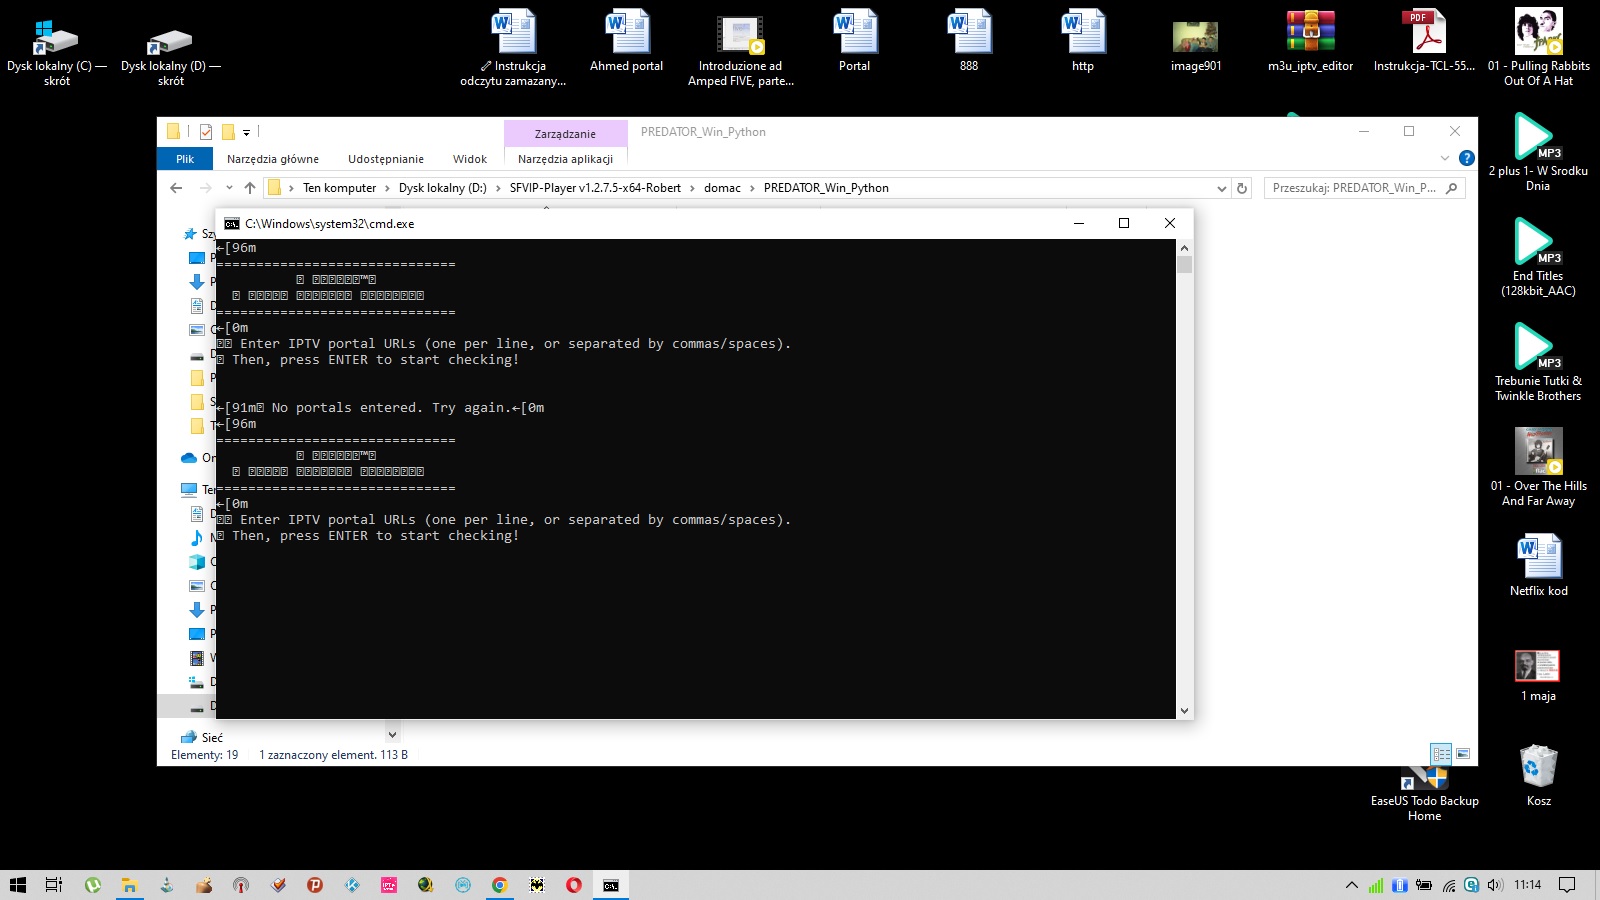Click 'domac' in the address breadcrumb
Image resolution: width=1600 pixels, height=900 pixels.
pos(722,188)
